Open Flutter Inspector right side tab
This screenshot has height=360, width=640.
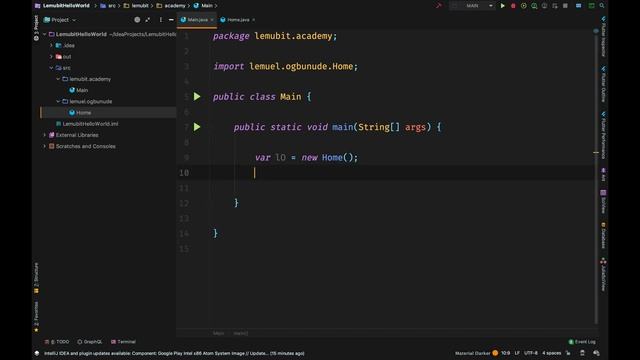(603, 37)
